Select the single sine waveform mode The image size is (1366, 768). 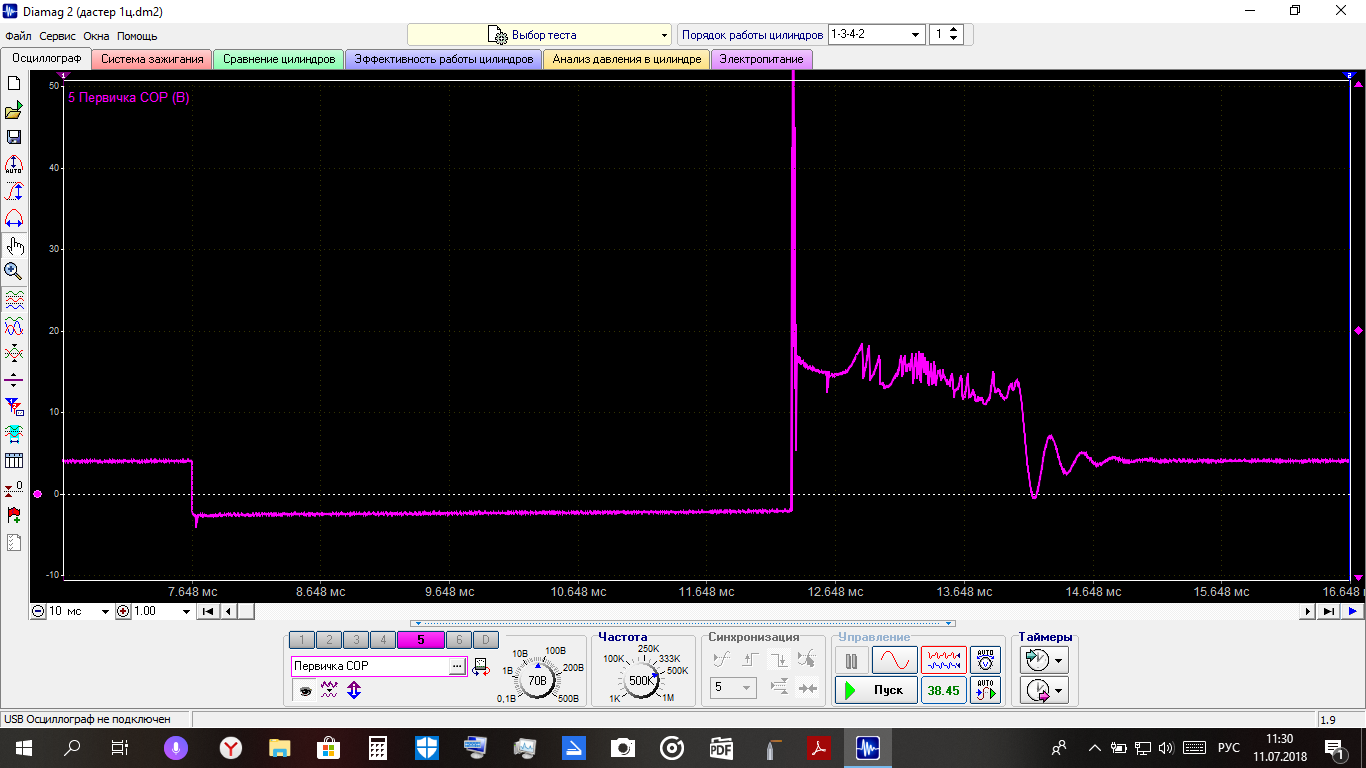[x=894, y=660]
